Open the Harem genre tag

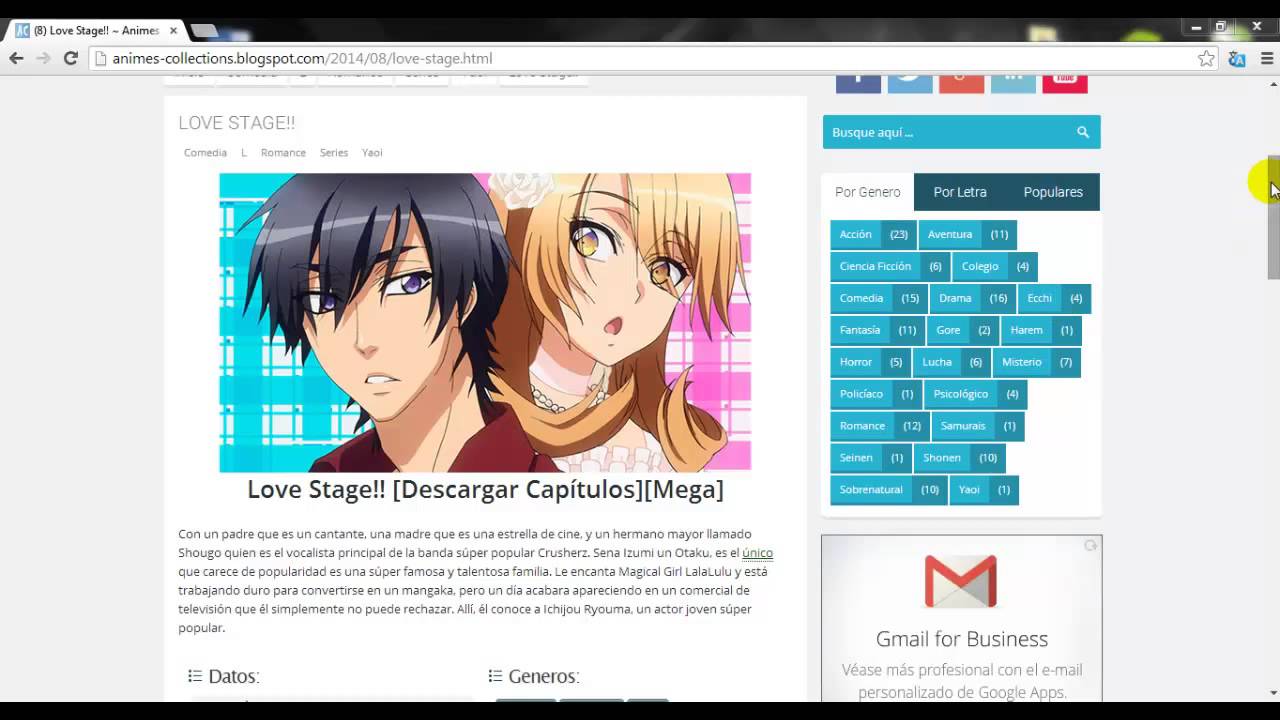pyautogui.click(x=1041, y=330)
